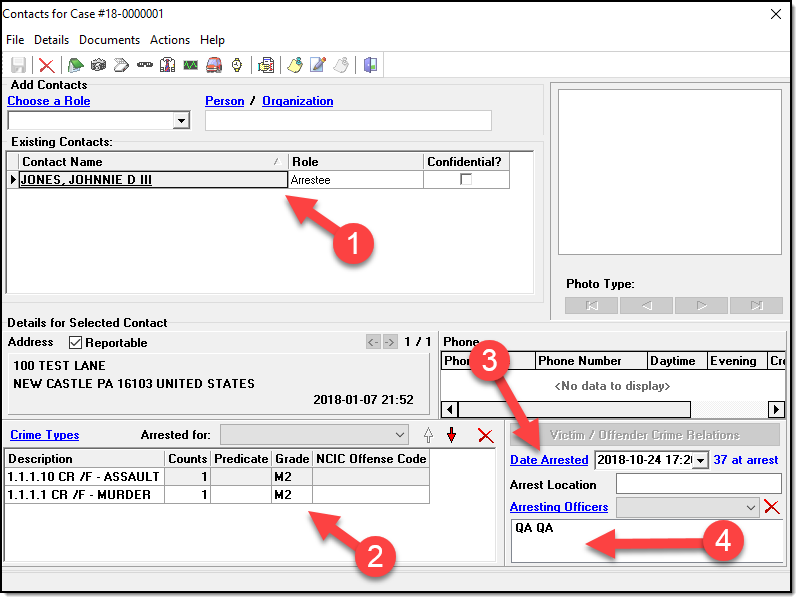Image resolution: width=800 pixels, height=601 pixels.
Task: Open the Choose a Role dropdown
Action: 181,121
